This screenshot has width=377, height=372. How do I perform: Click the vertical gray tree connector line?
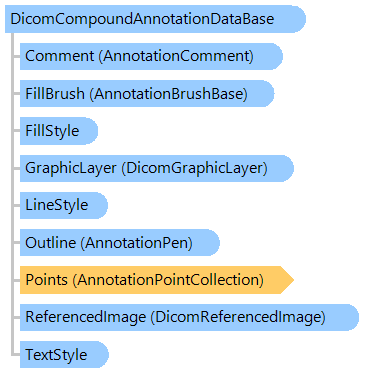pos(12,194)
